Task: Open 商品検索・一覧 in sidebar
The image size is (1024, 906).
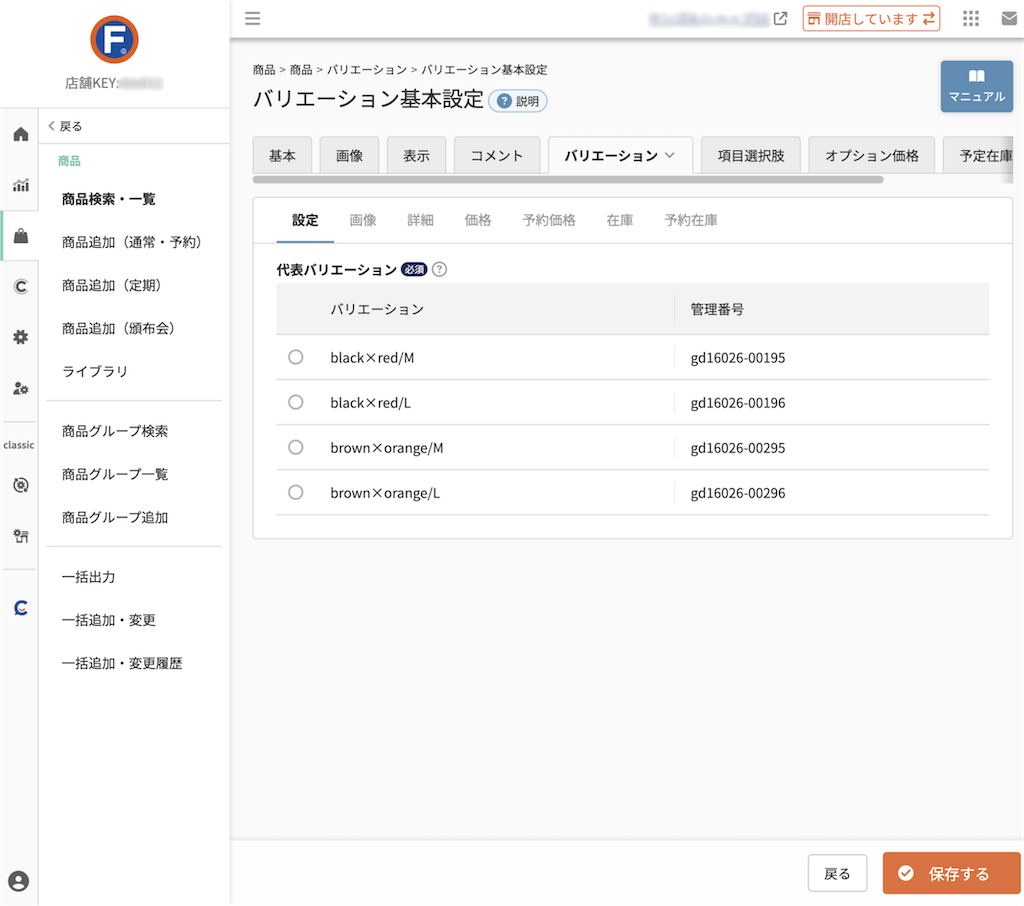Action: click(x=108, y=199)
